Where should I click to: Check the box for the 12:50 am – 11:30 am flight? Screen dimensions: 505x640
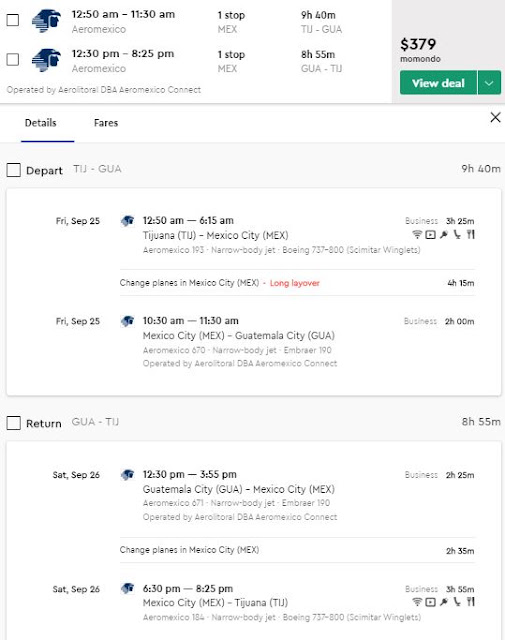point(13,20)
